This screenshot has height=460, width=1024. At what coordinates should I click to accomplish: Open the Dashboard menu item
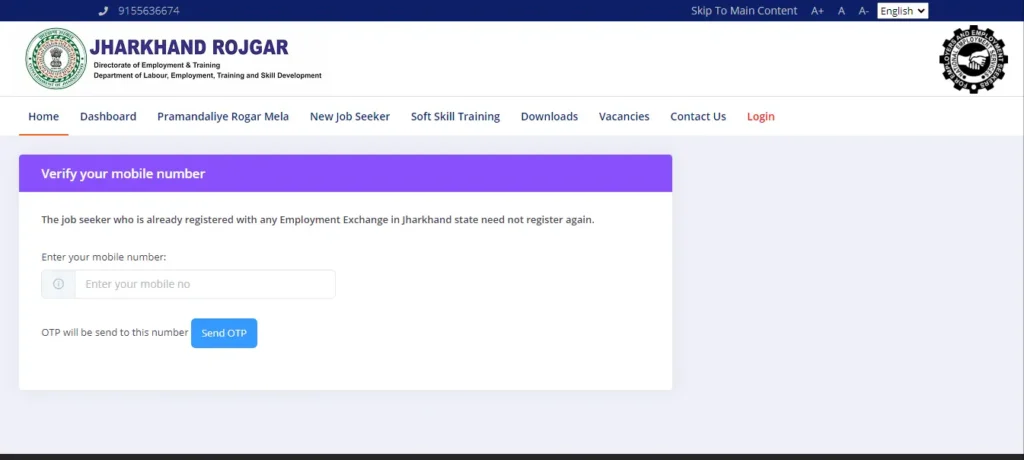tap(108, 116)
